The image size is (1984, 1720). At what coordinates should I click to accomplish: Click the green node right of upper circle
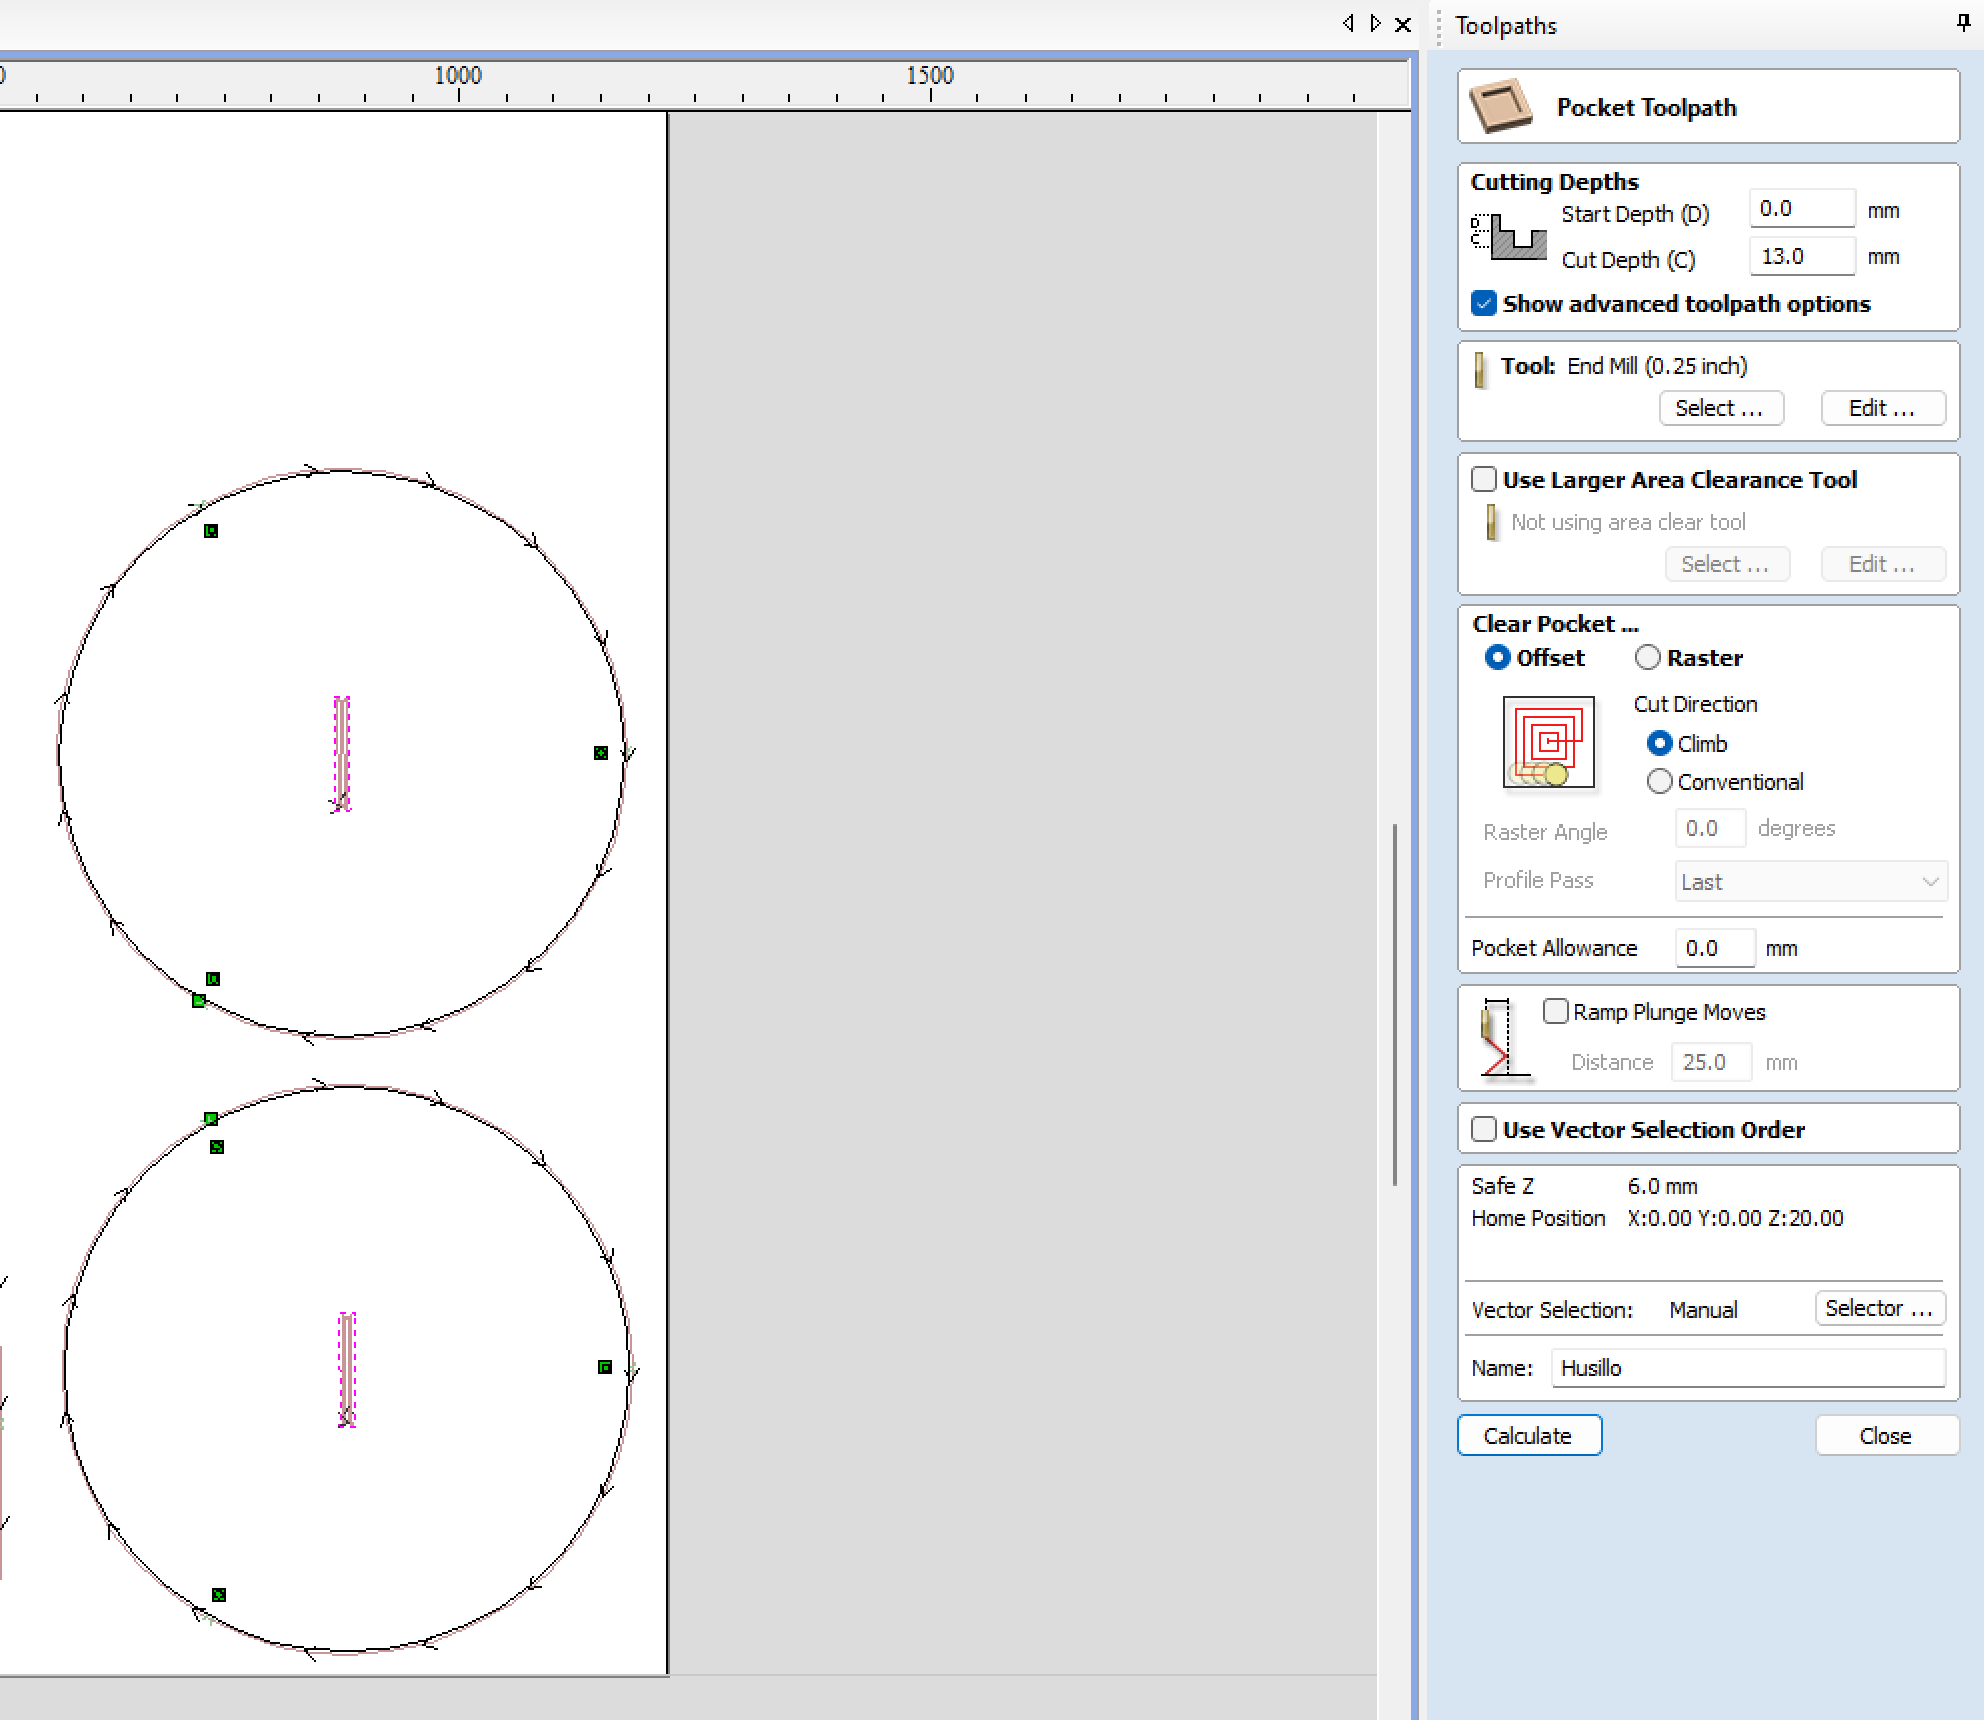[601, 753]
